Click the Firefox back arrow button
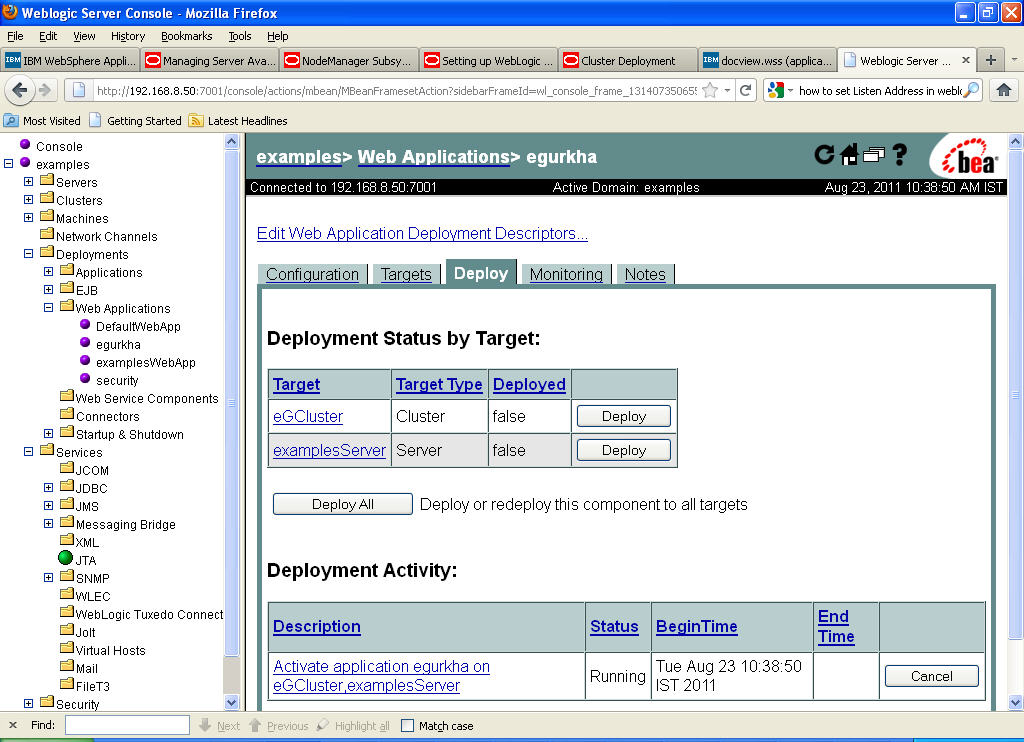Image resolution: width=1024 pixels, height=742 pixels. [20, 90]
